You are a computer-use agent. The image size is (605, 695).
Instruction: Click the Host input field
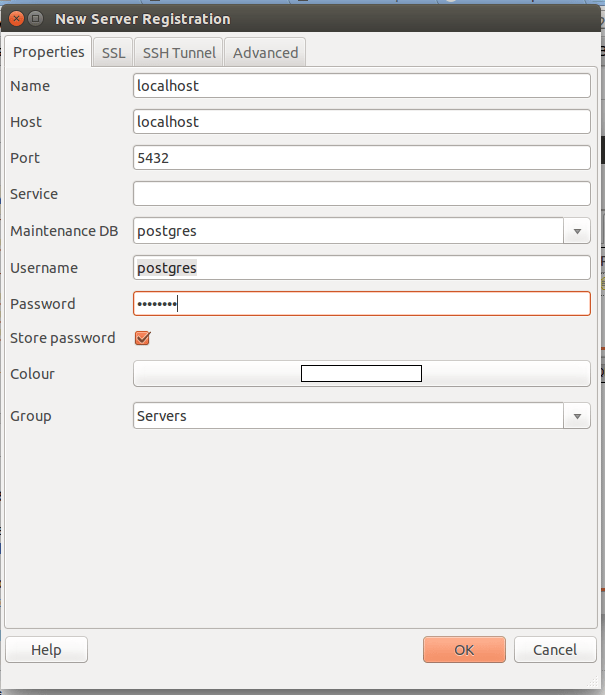(x=362, y=121)
